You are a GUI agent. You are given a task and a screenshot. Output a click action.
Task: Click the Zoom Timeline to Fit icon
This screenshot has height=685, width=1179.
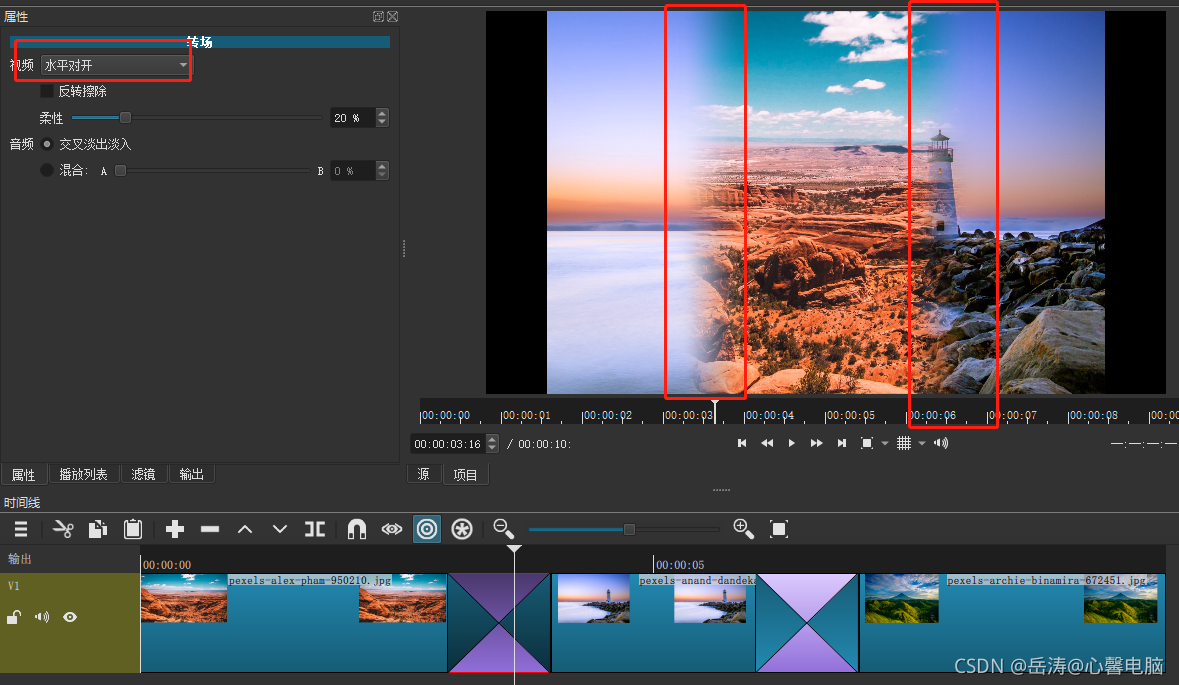pos(779,529)
